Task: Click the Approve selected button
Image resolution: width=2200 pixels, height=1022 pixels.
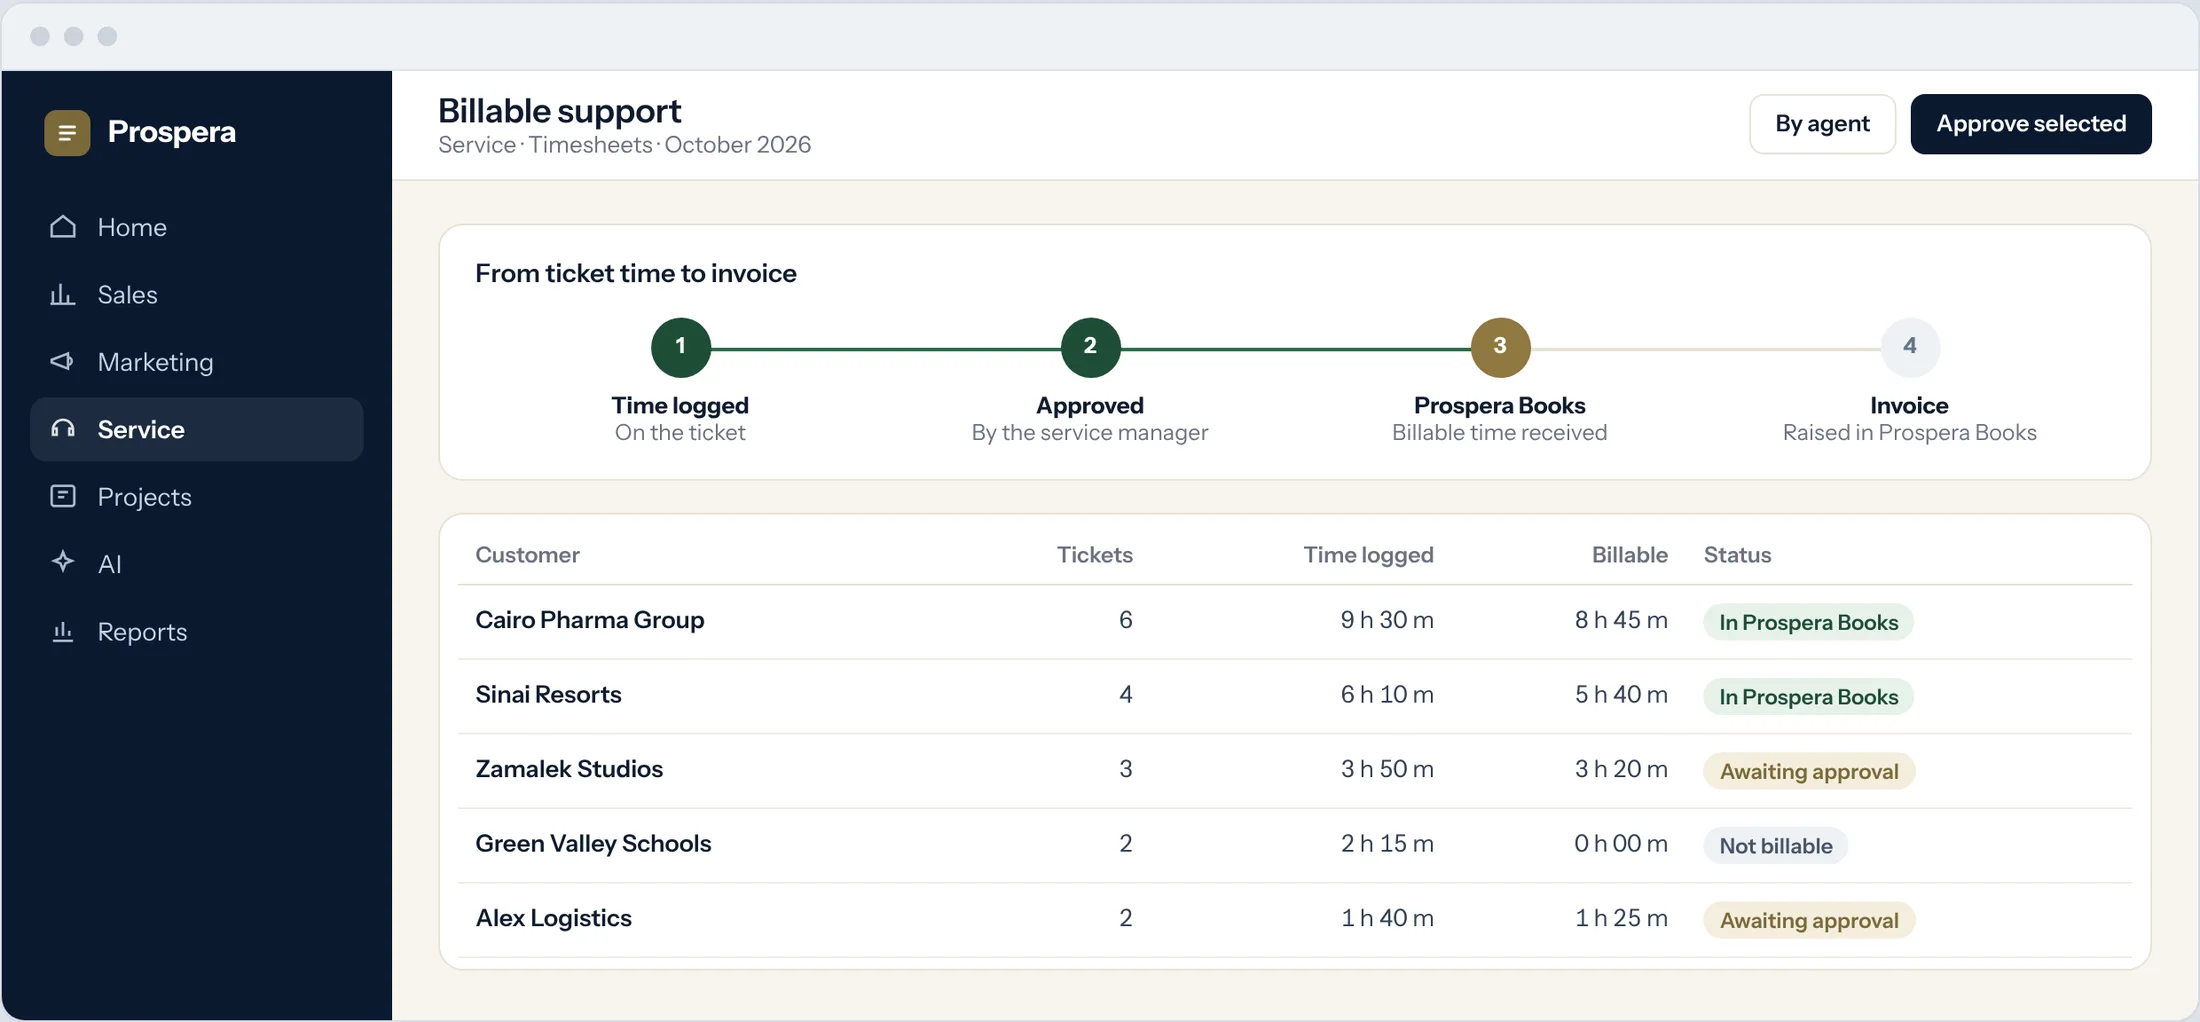Action: [2031, 124]
